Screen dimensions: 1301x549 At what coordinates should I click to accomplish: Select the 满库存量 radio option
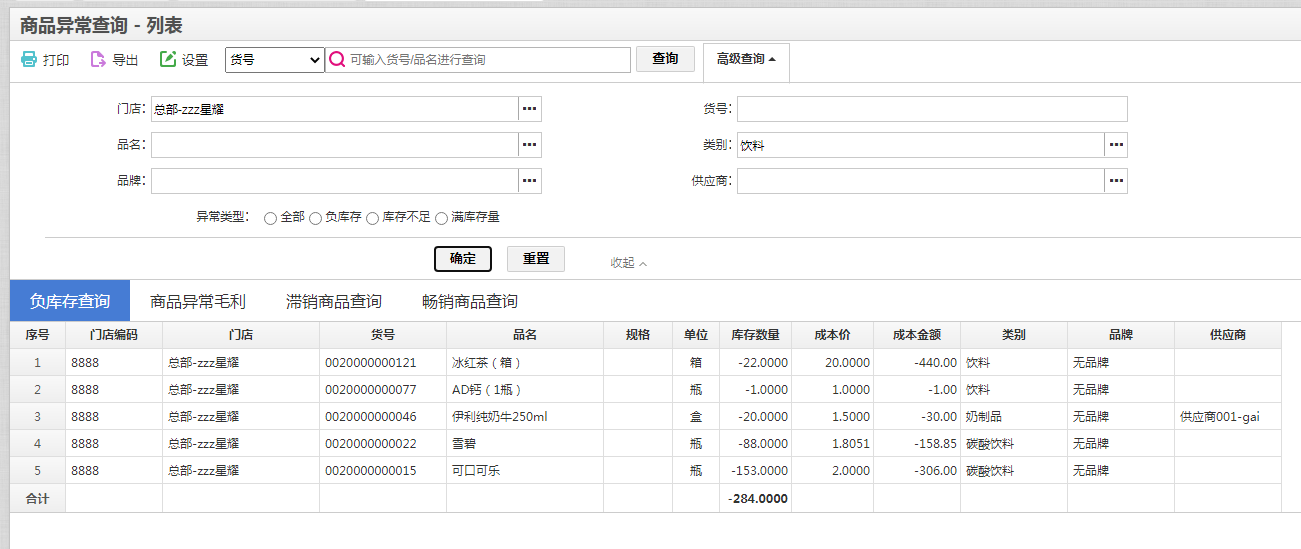[441, 218]
